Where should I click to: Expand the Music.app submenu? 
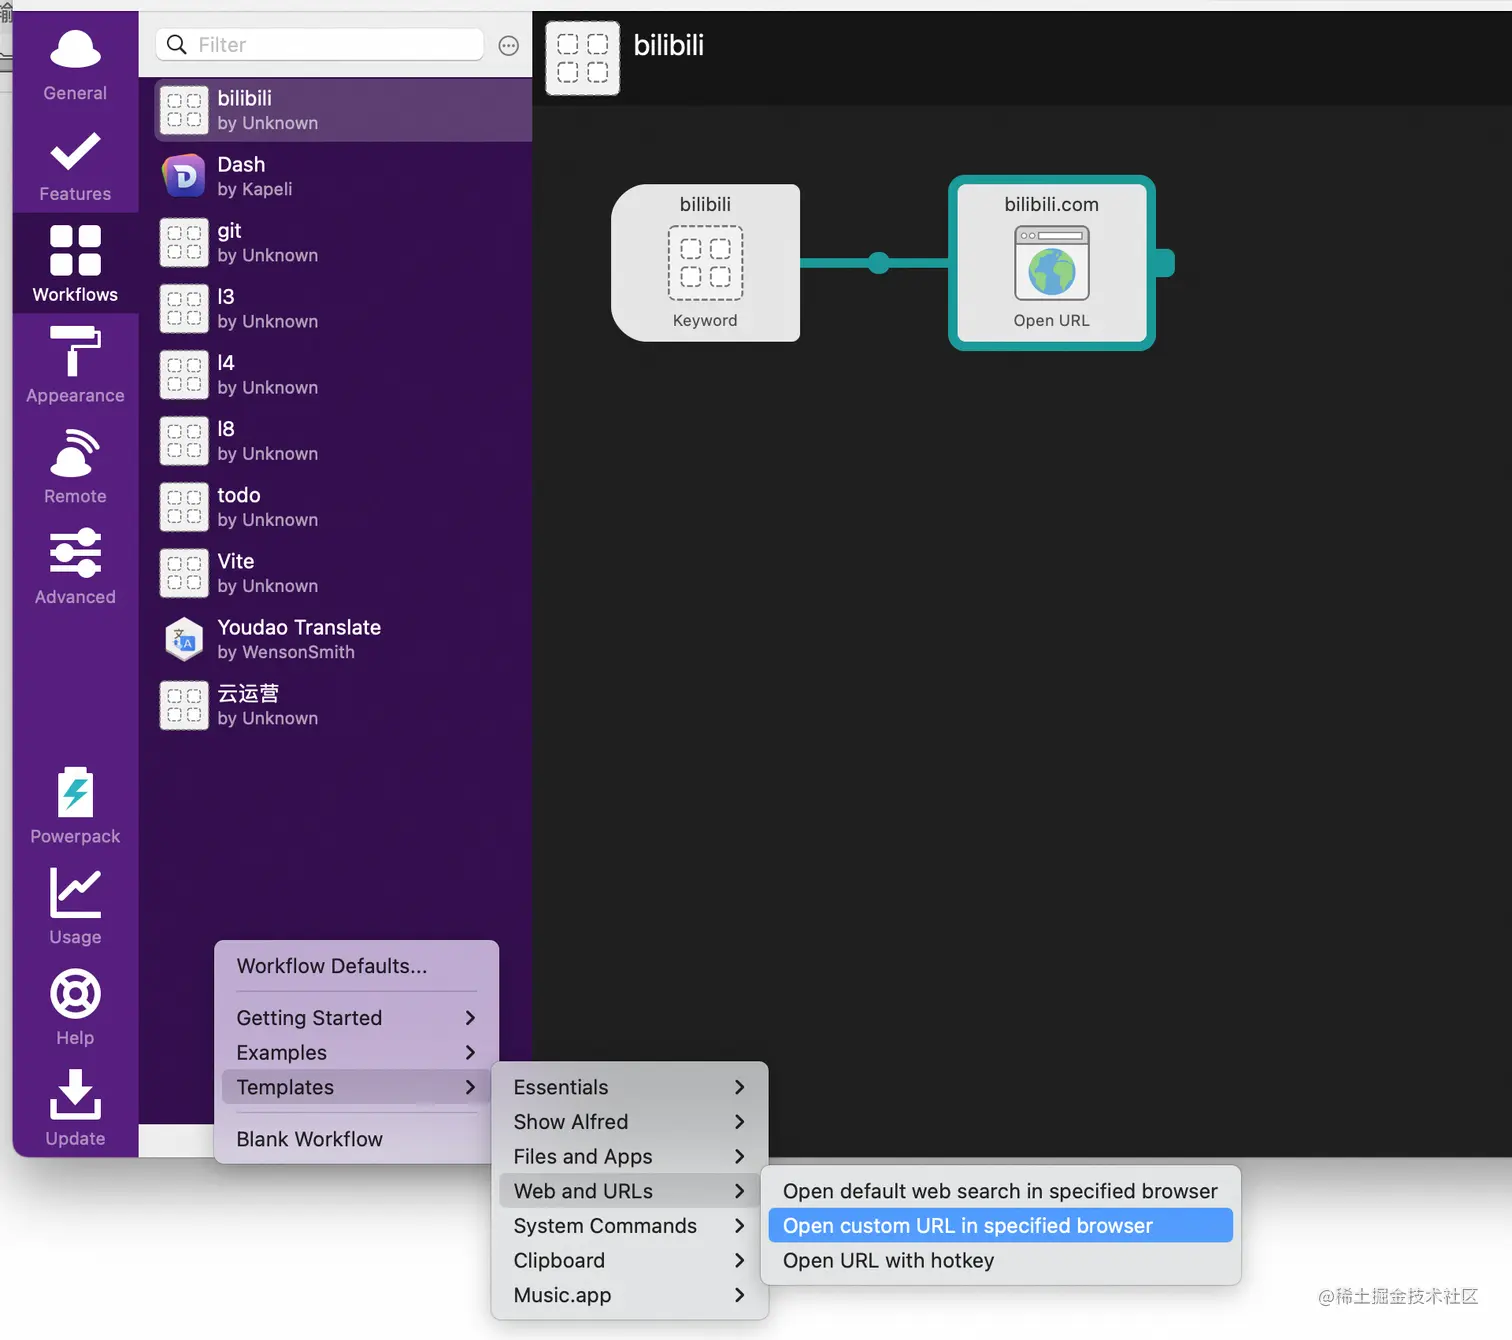[630, 1295]
